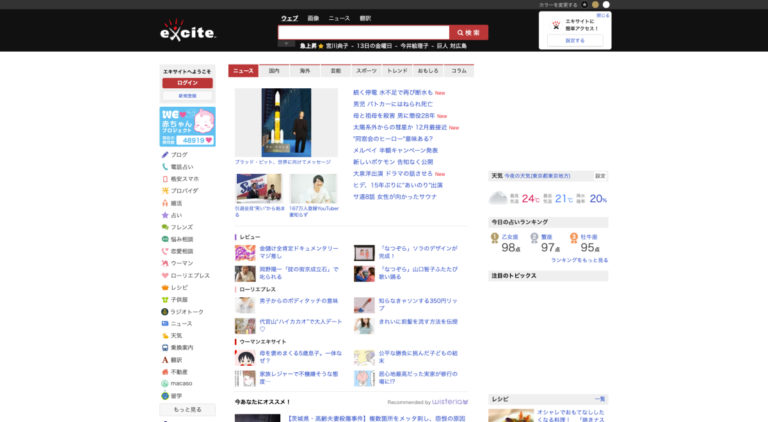Select the white color theme swatch
The image size is (768, 422).
pyautogui.click(x=606, y=5)
